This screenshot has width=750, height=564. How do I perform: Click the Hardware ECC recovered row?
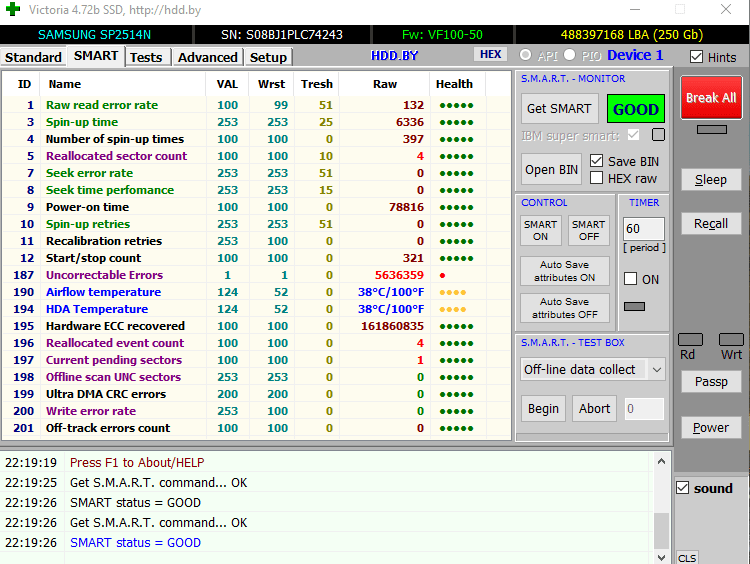click(x=257, y=326)
